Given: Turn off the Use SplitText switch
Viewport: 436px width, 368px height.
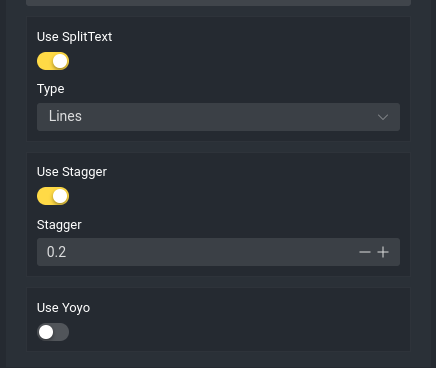Looking at the screenshot, I should coord(53,61).
